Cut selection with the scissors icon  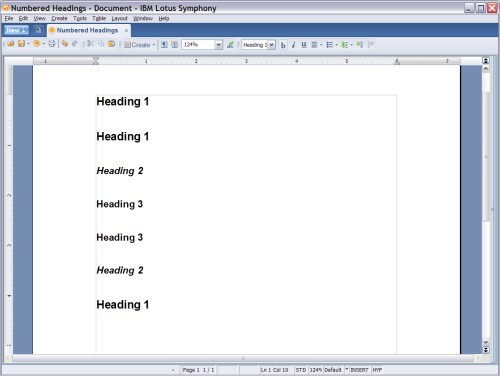coord(90,44)
